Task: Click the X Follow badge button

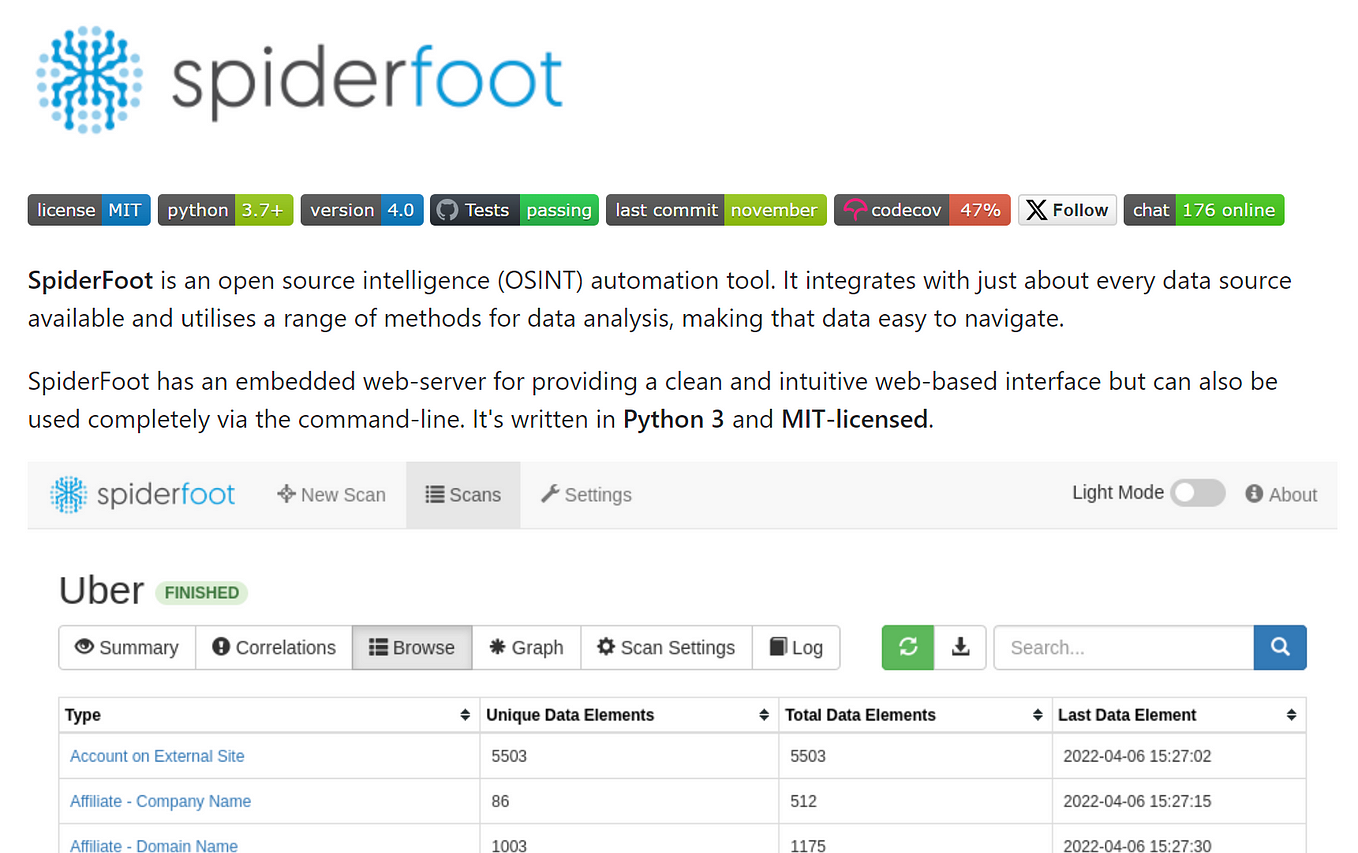Action: tap(1067, 210)
